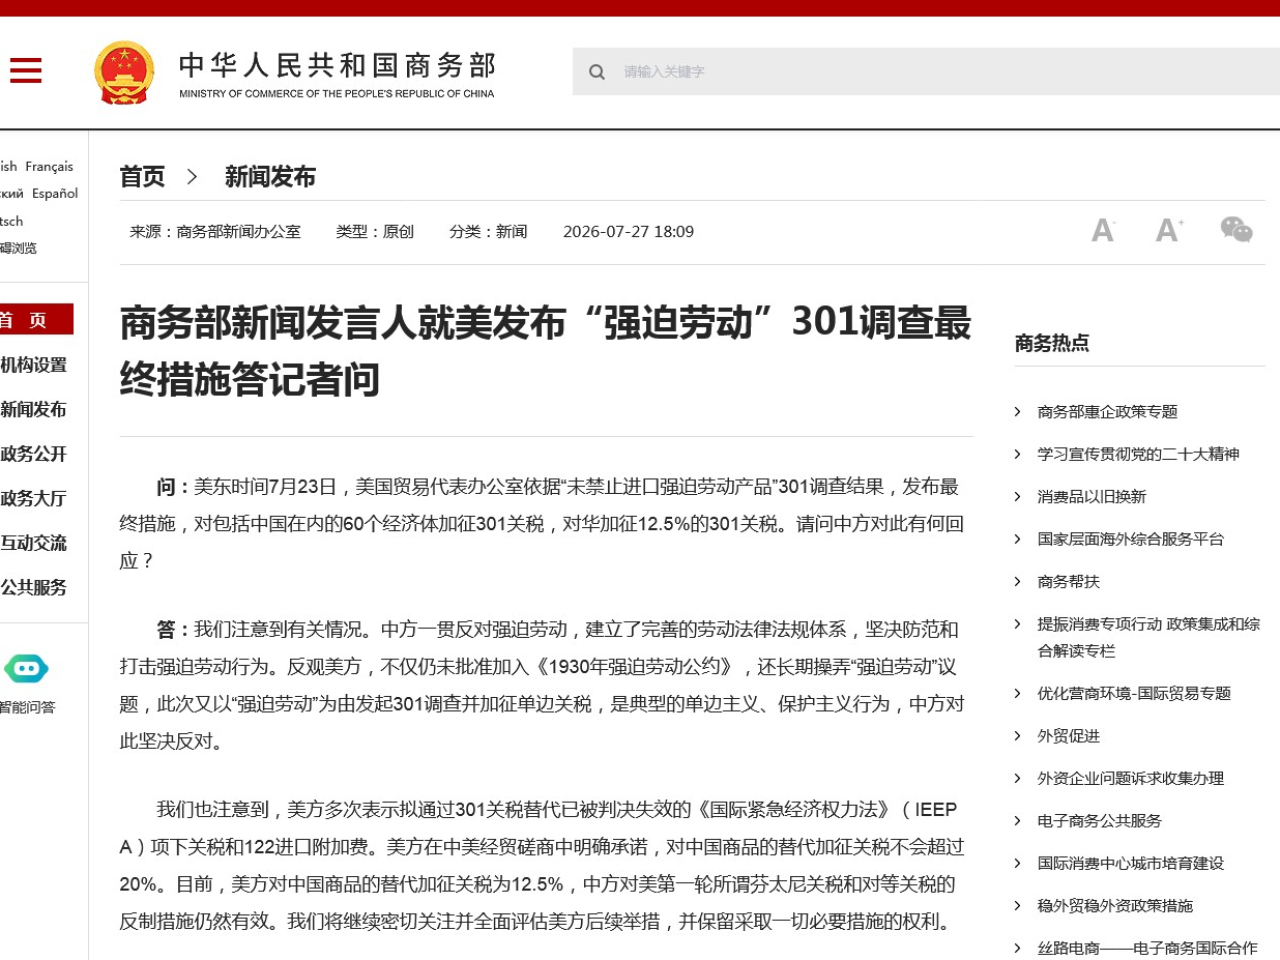Open the 优化营商环境-国际贸易专题 link
The image size is (1280, 960).
coord(1134,694)
